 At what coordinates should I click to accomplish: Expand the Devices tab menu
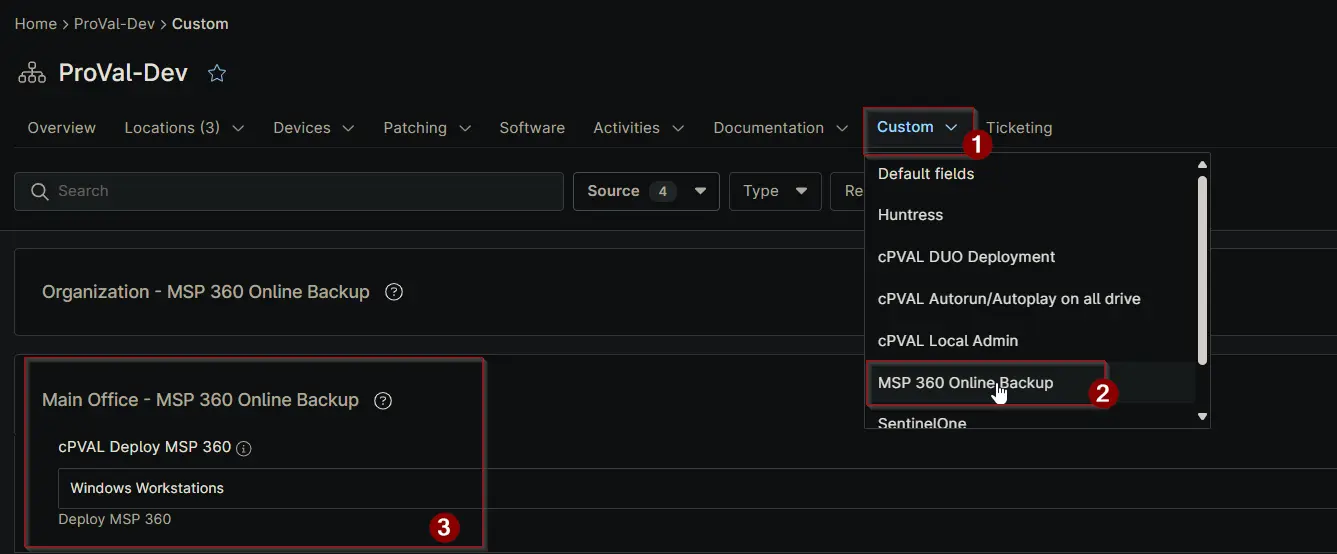pos(314,128)
